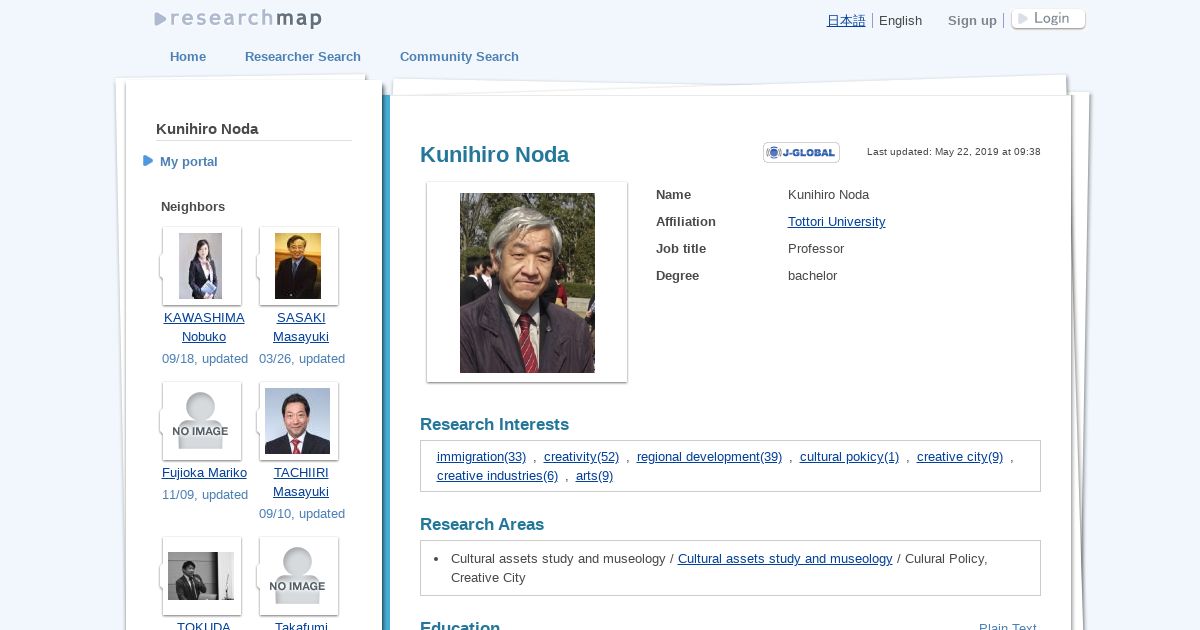Open the Researcher Search menu
1200x630 pixels.
[x=303, y=56]
